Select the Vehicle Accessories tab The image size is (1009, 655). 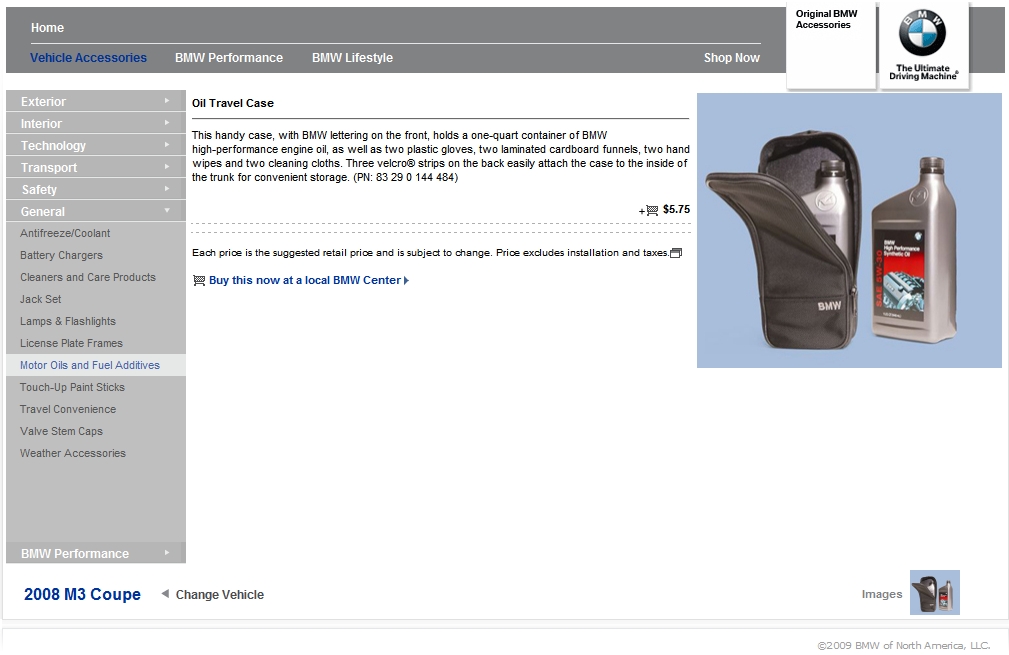[88, 58]
